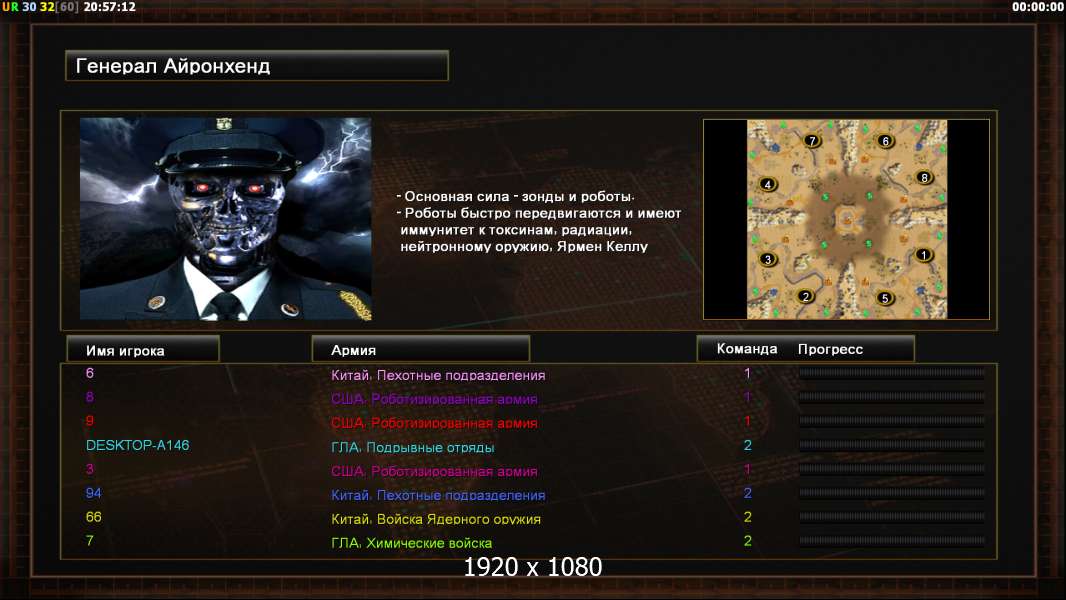1066x600 pixels.
Task: Click start position 1 marker on map
Action: click(x=923, y=255)
